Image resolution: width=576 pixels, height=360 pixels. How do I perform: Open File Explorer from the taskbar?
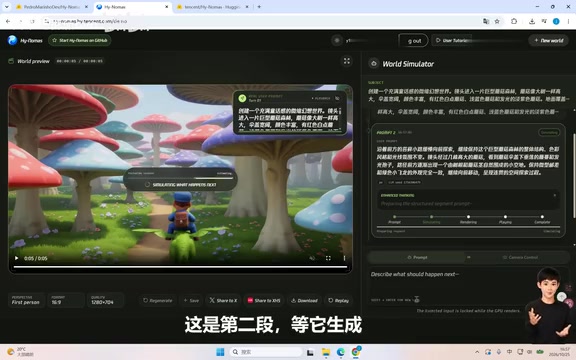coord(325,352)
